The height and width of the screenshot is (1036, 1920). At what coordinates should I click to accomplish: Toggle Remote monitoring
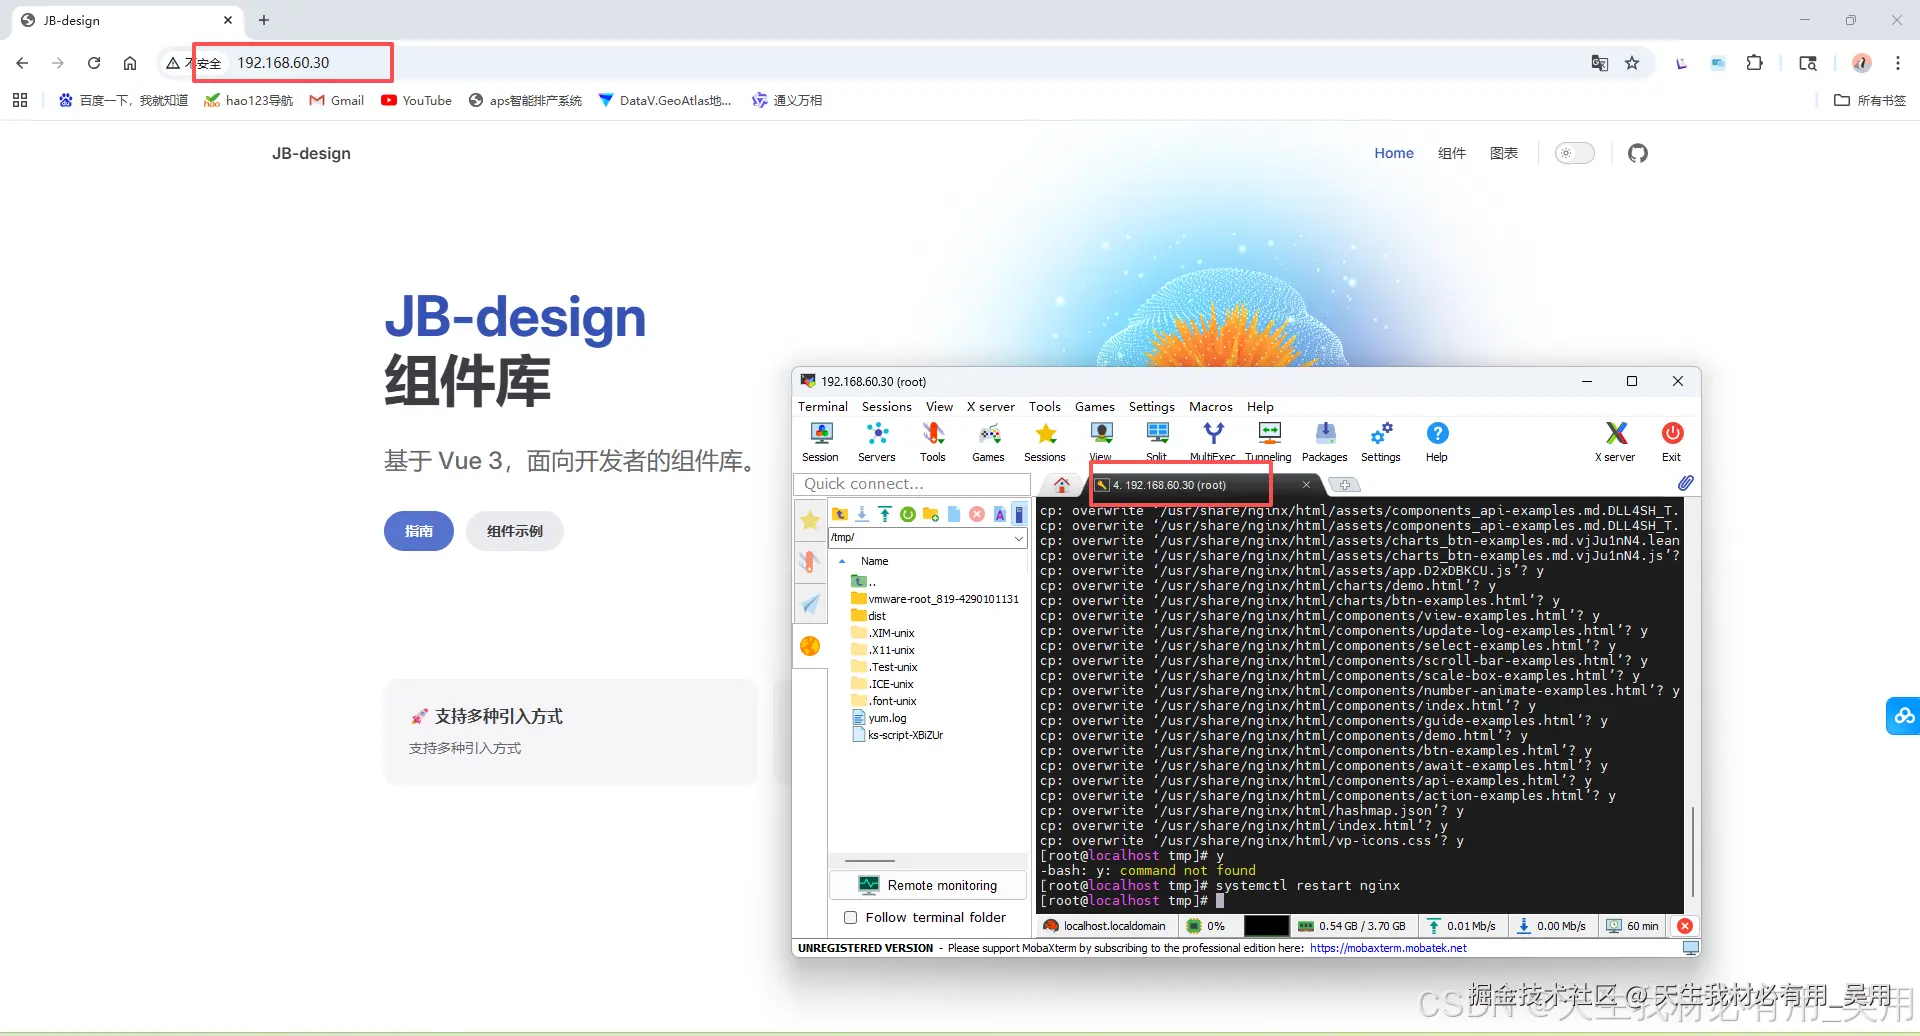928,884
